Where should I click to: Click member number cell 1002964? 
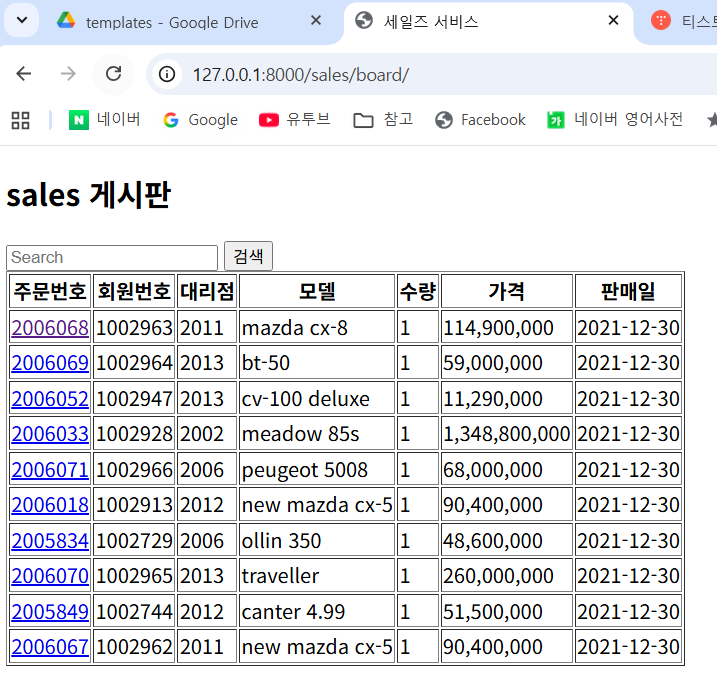pos(134,363)
